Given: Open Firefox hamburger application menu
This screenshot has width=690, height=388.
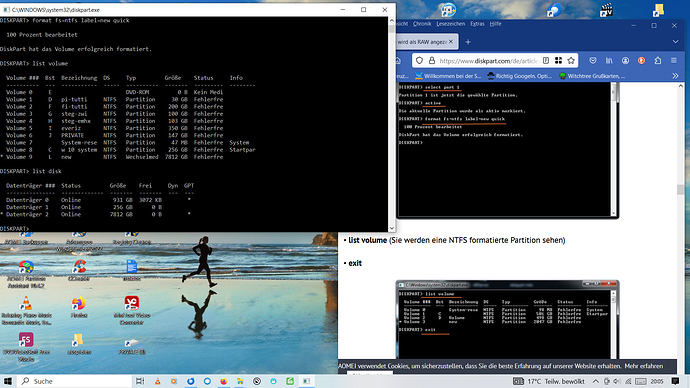Looking at the screenshot, I should tap(674, 61).
